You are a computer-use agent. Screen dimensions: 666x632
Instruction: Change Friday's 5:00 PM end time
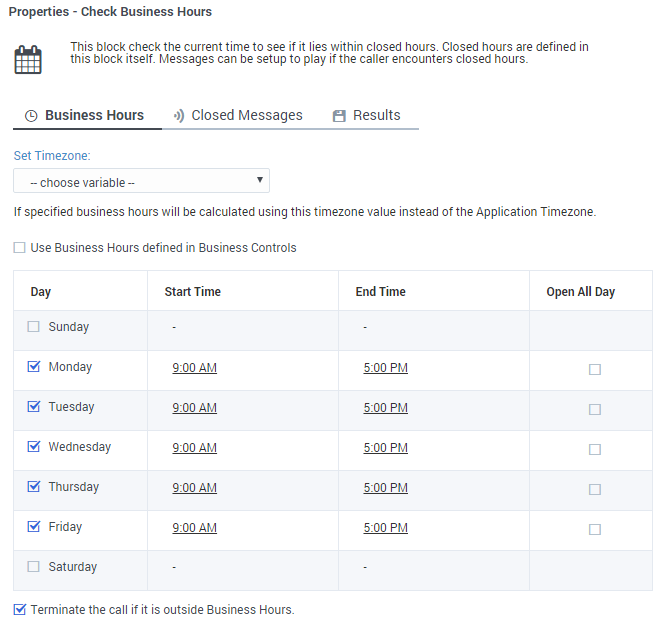[x=385, y=528]
